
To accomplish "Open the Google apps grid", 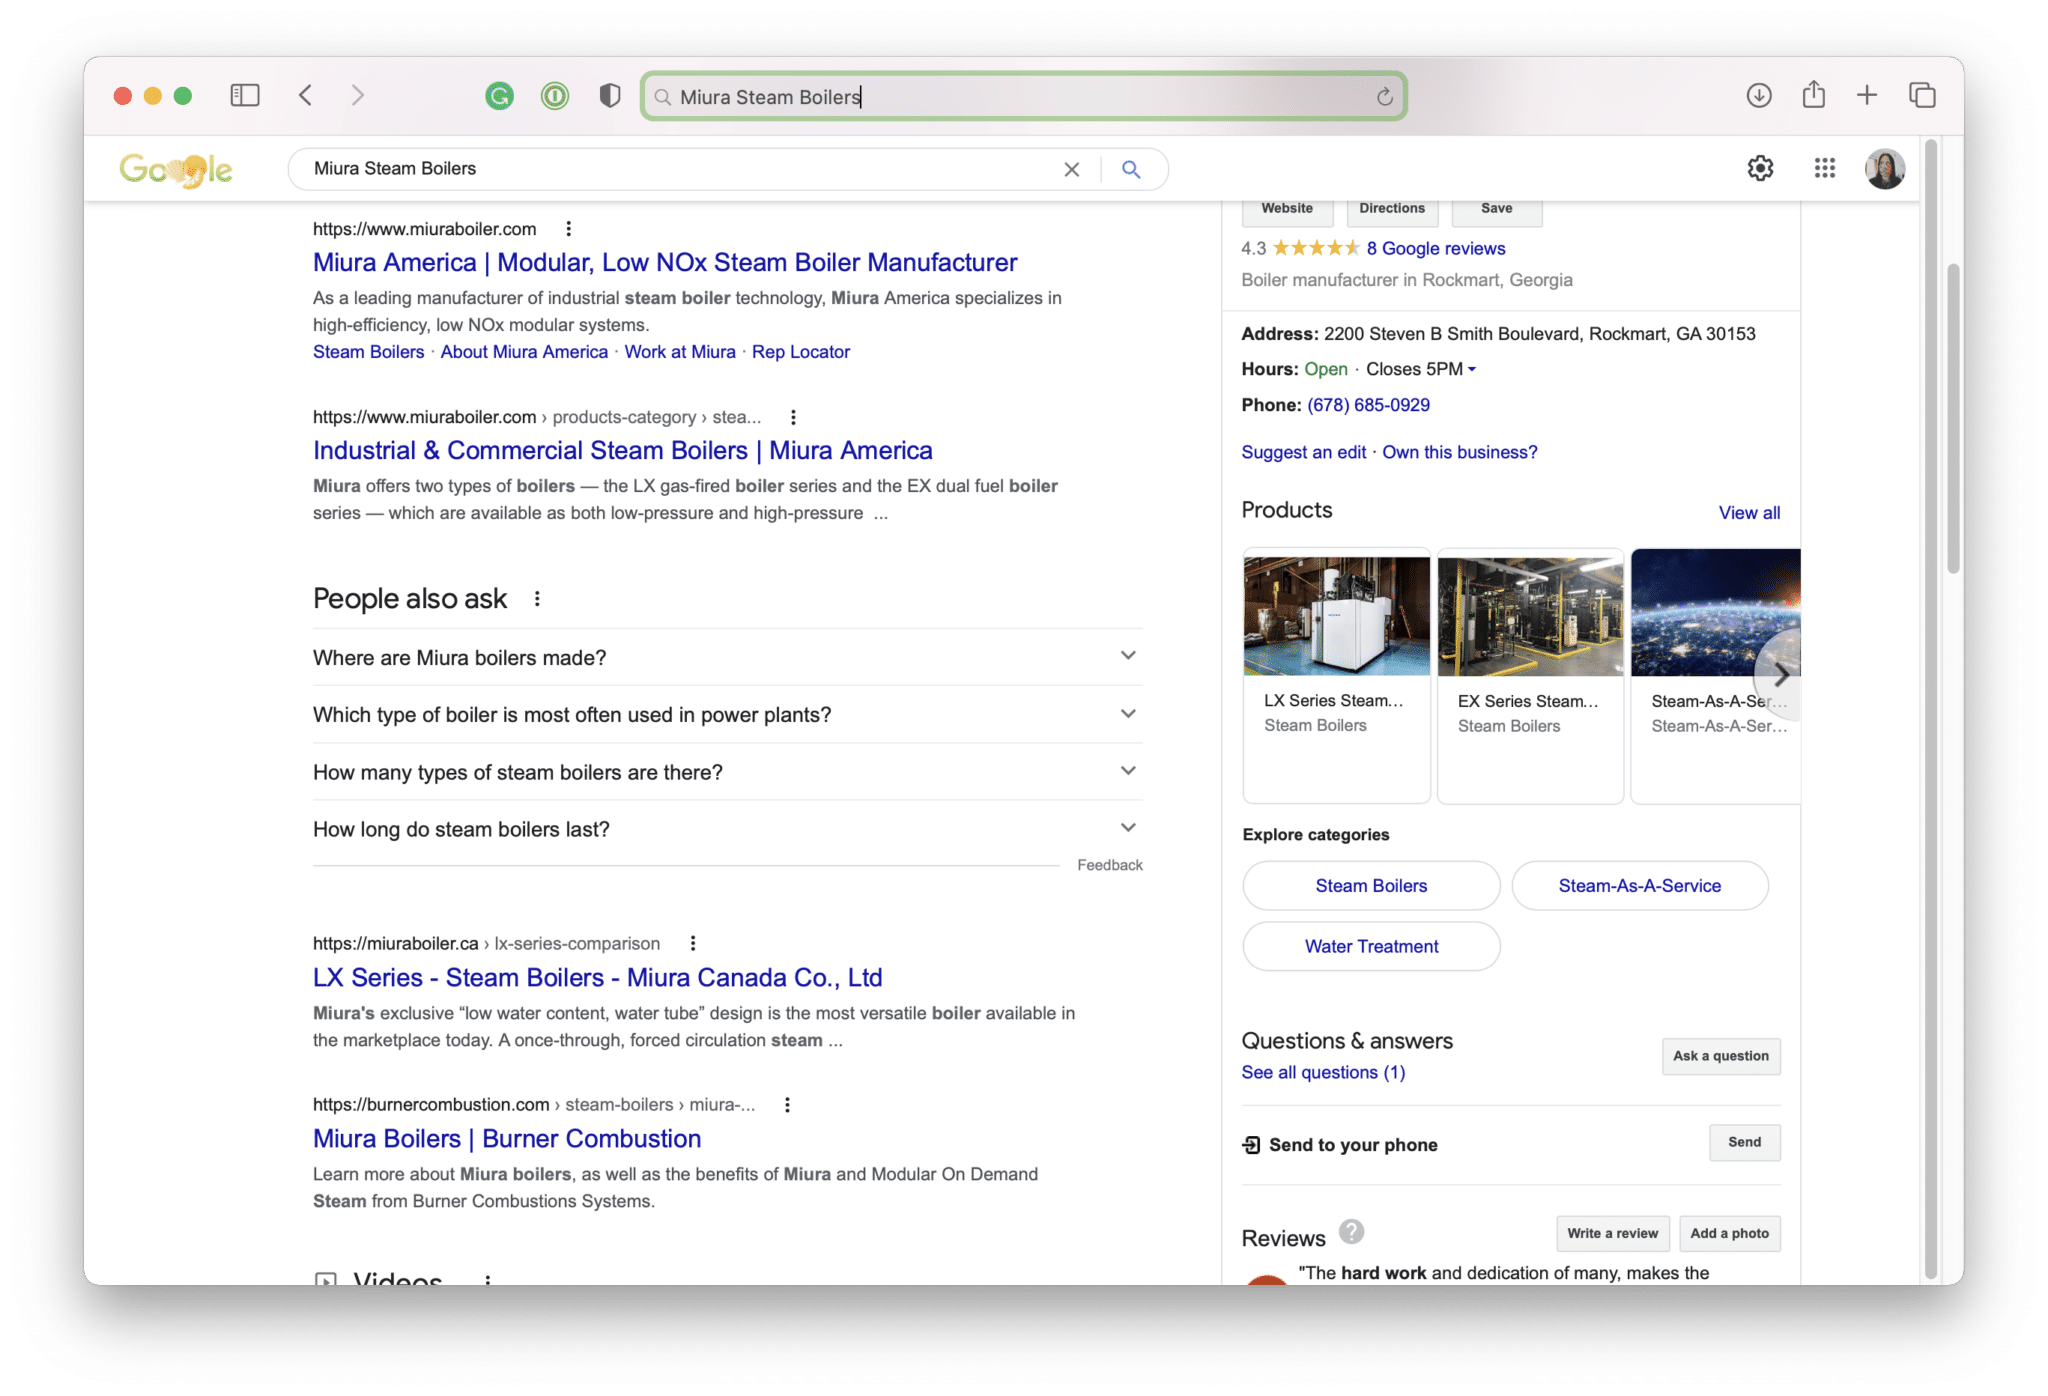I will point(1825,168).
